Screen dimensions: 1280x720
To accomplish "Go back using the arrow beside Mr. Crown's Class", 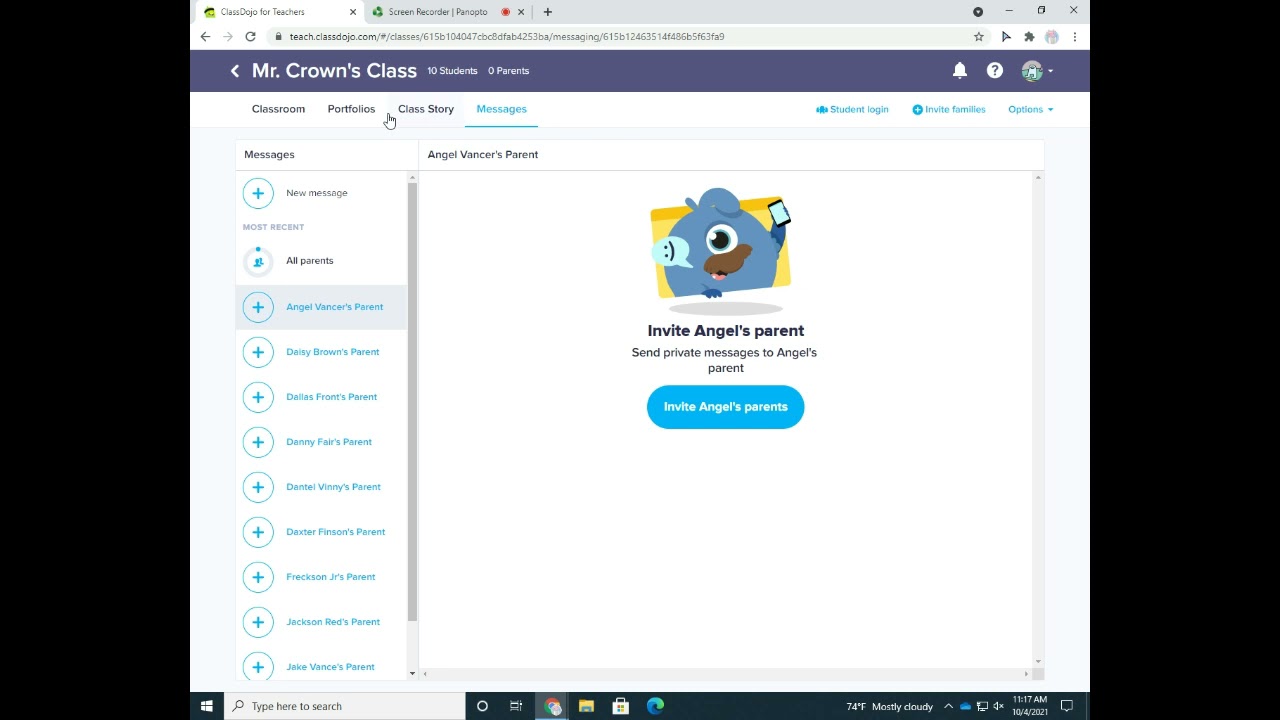I will point(235,71).
